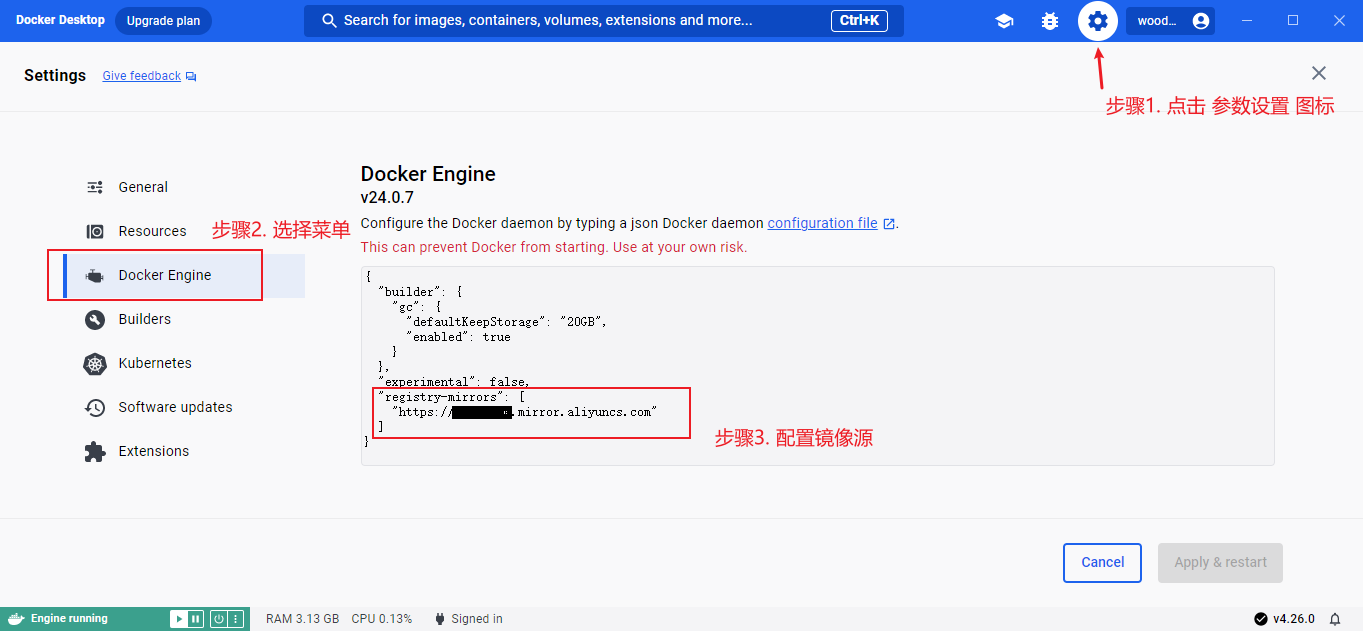Click the Docker Engine whale icon in sidebar
This screenshot has width=1363, height=631.
tap(95, 276)
